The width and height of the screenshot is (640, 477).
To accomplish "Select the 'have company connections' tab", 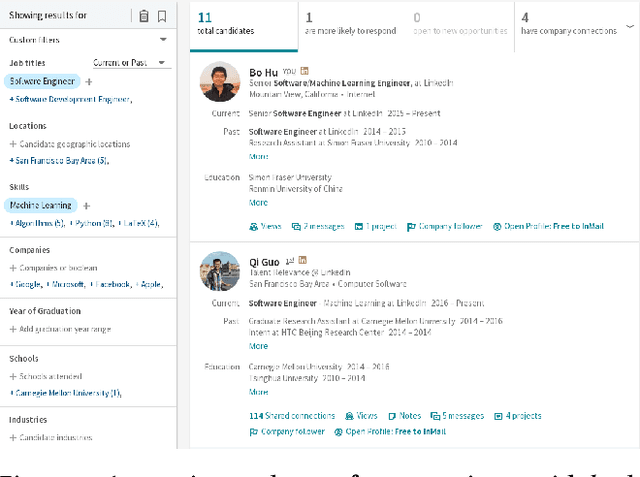I will (x=565, y=24).
